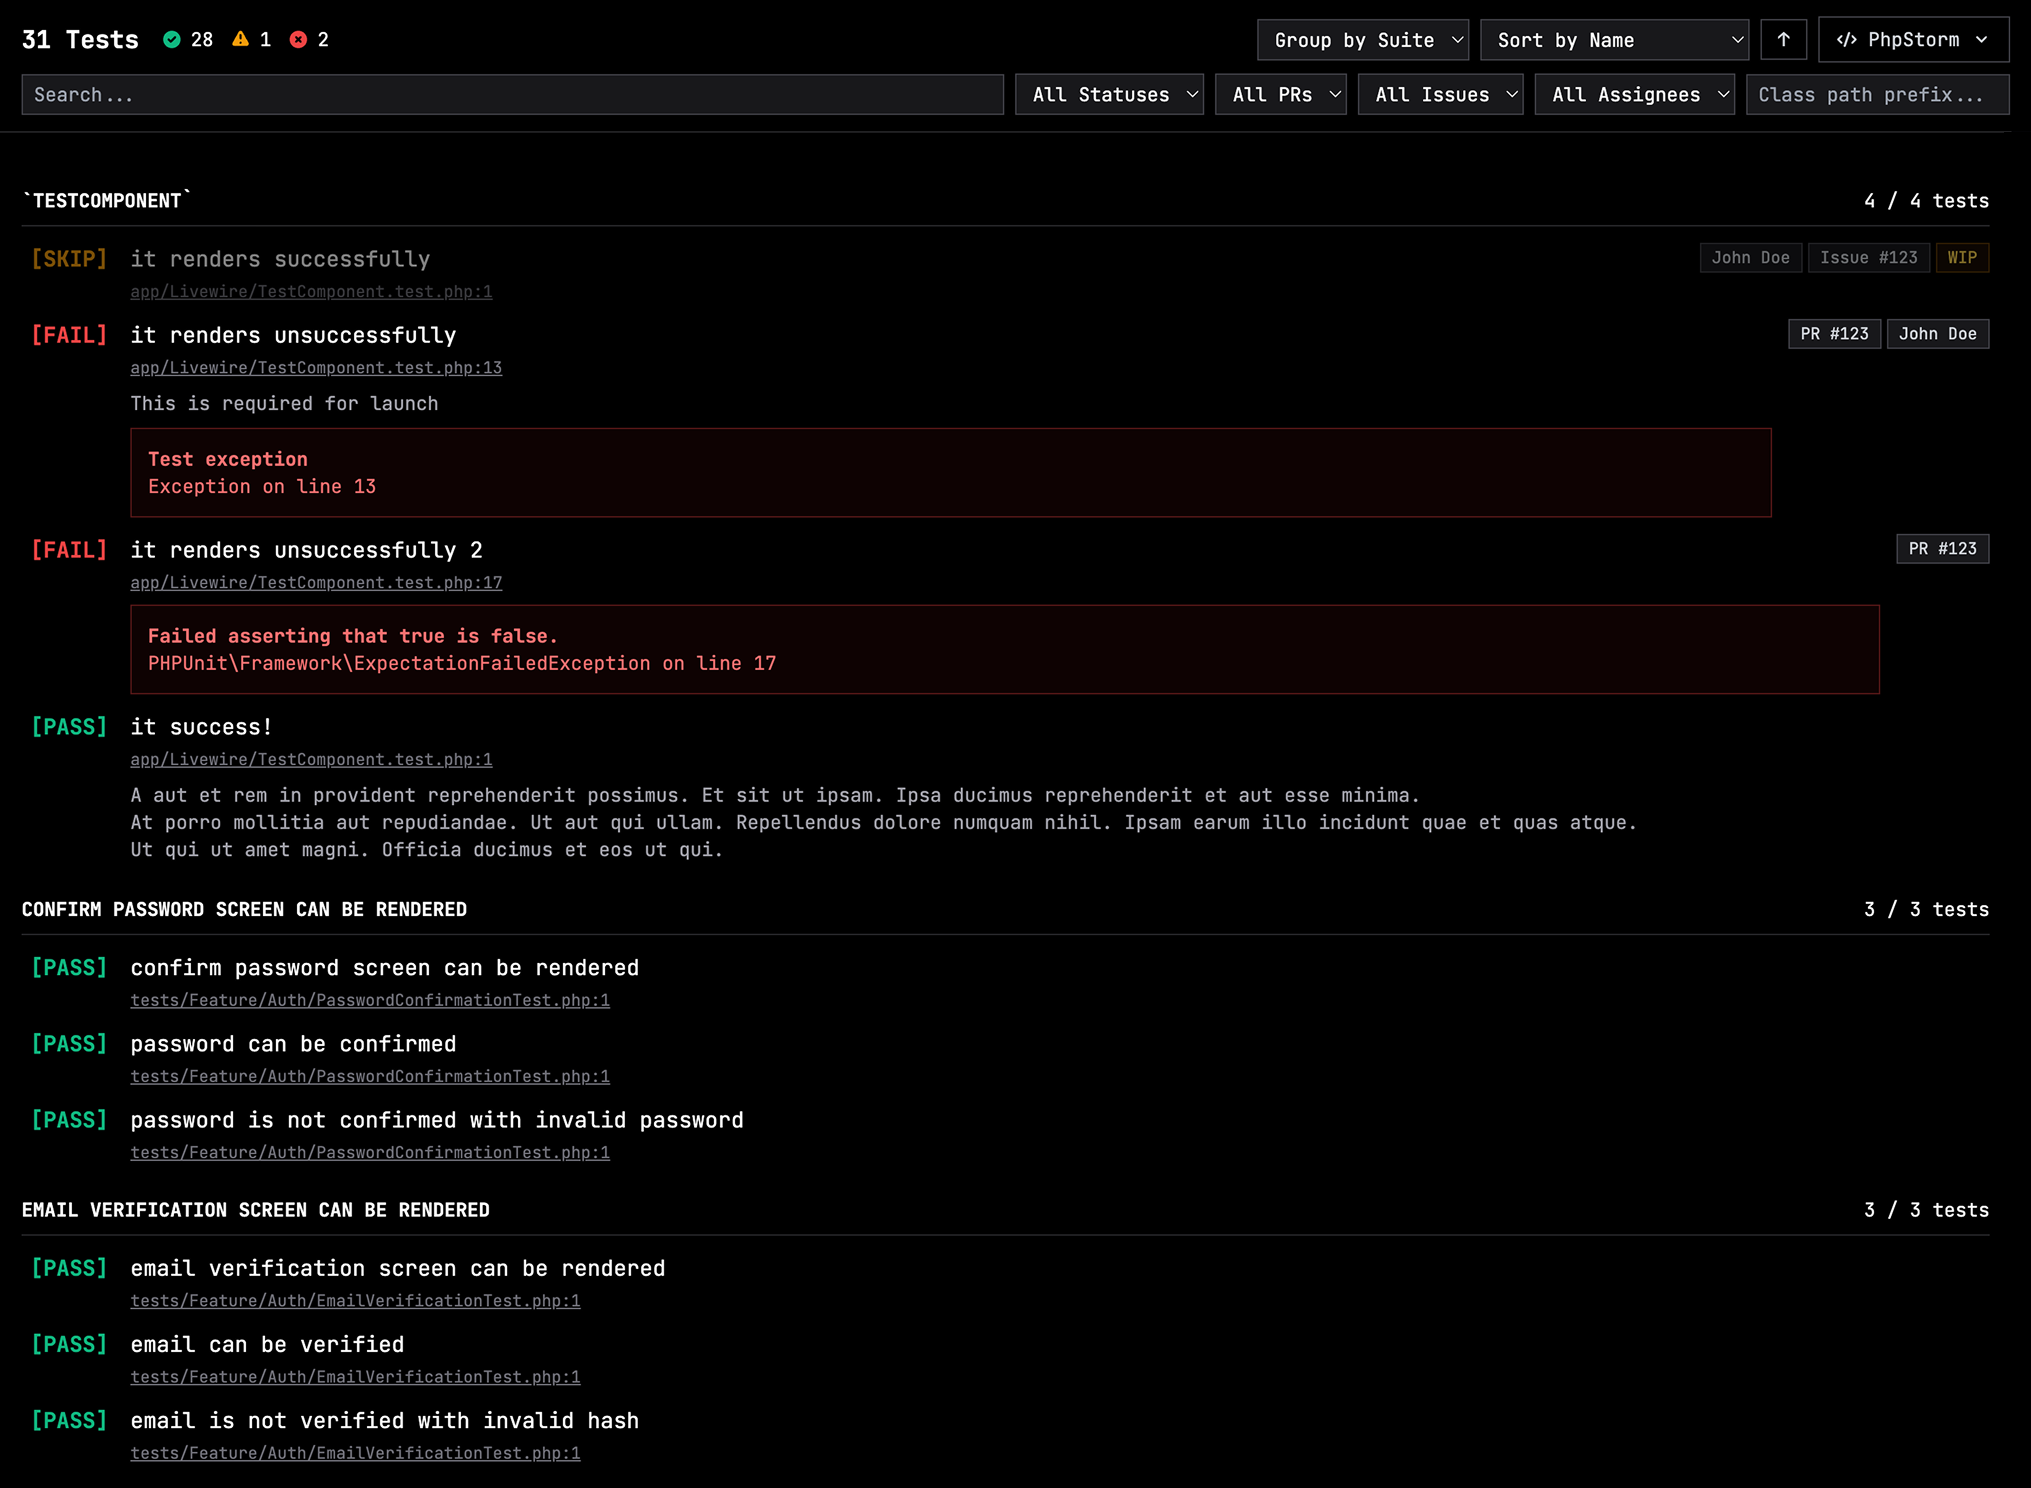The height and width of the screenshot is (1488, 2031).
Task: Open the All Assignees filter
Action: (1634, 95)
